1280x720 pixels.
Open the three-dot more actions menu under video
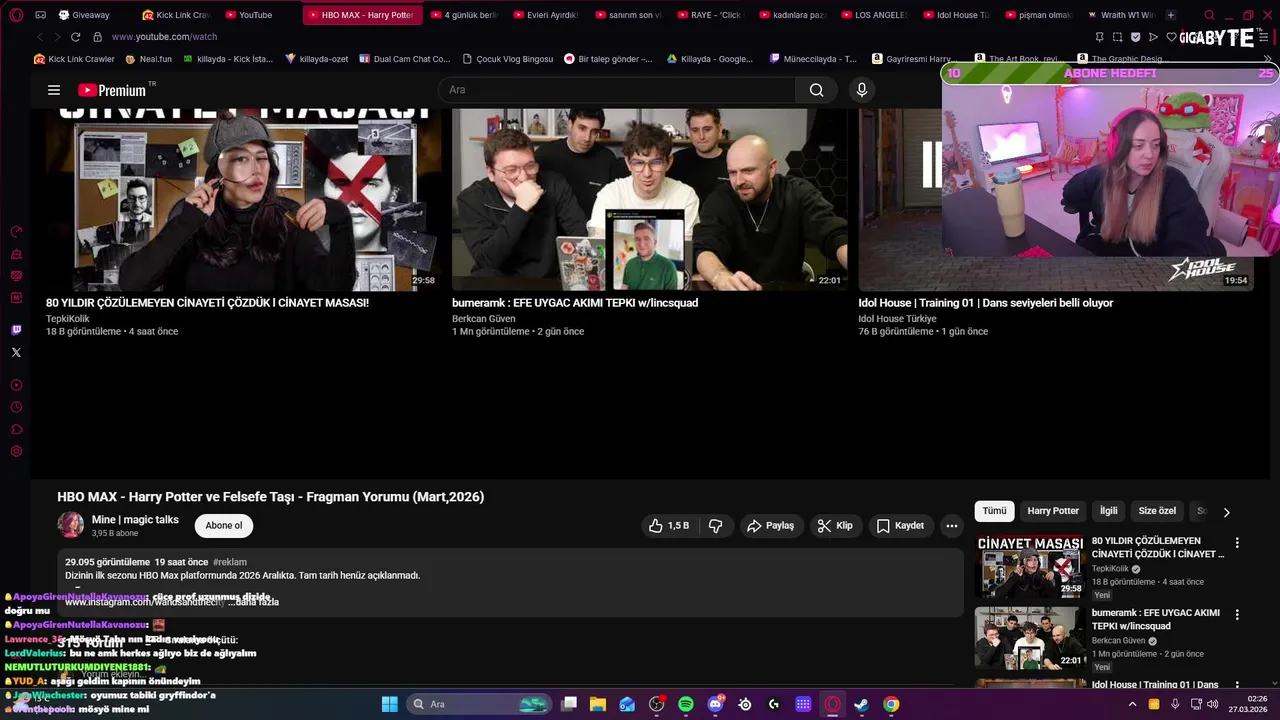(952, 525)
